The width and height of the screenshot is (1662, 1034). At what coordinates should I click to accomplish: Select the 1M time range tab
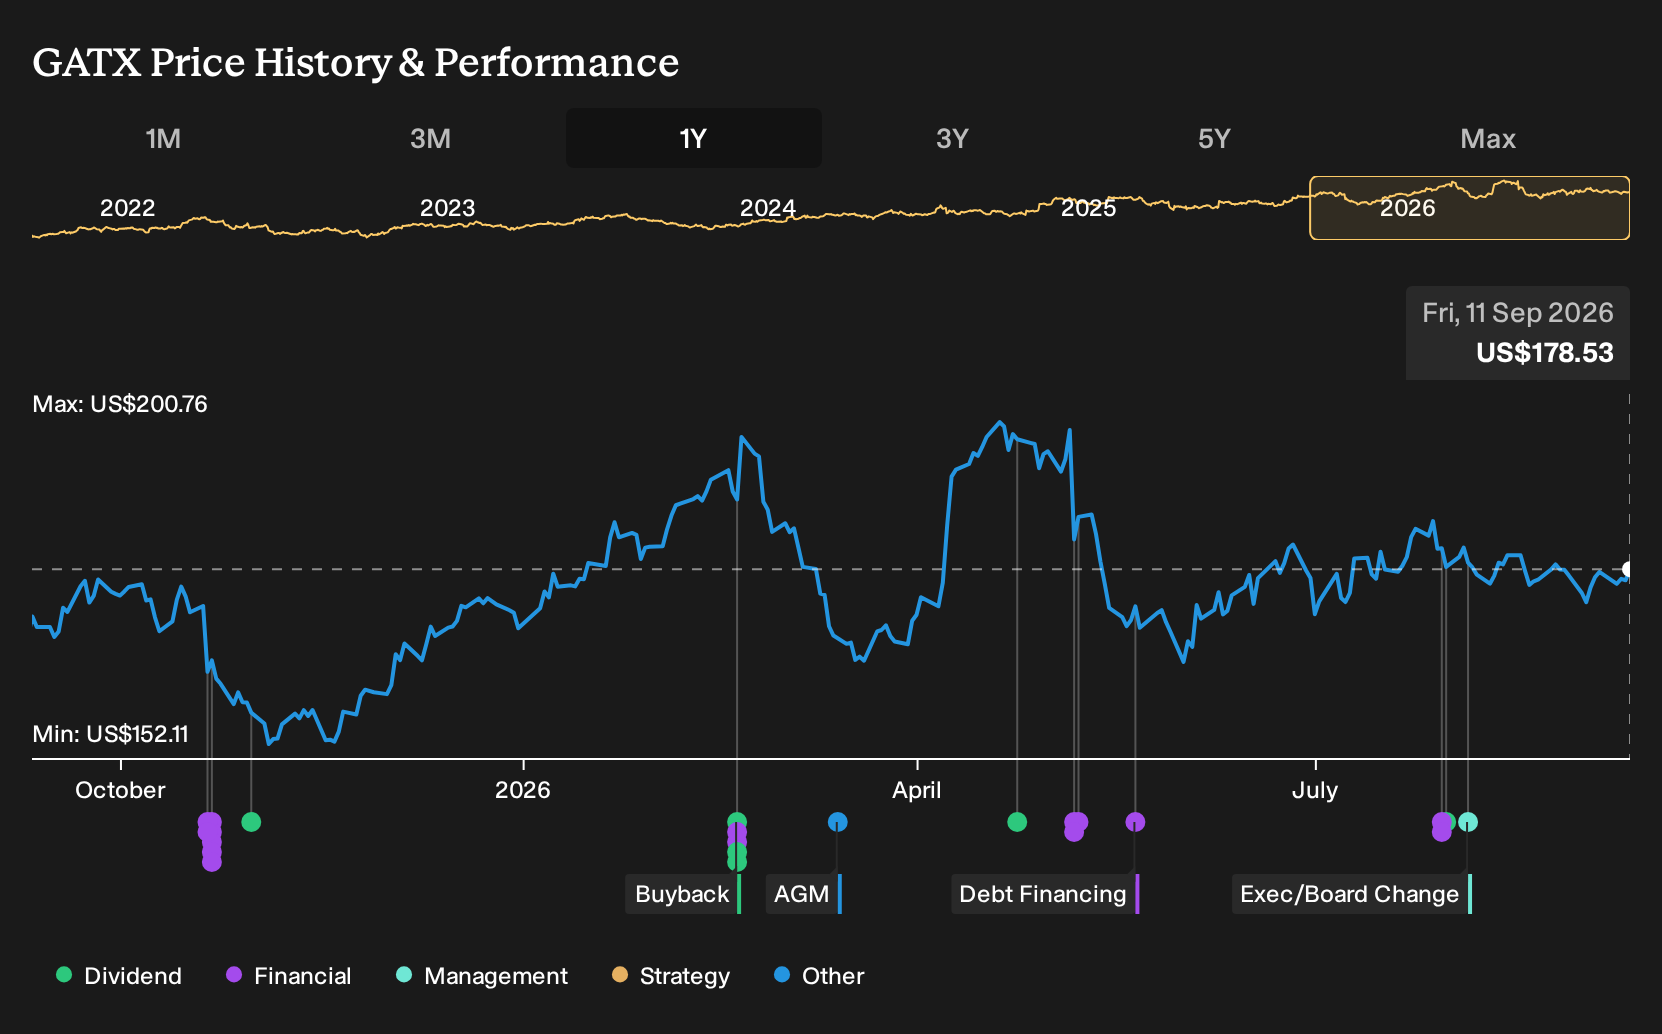click(x=163, y=138)
